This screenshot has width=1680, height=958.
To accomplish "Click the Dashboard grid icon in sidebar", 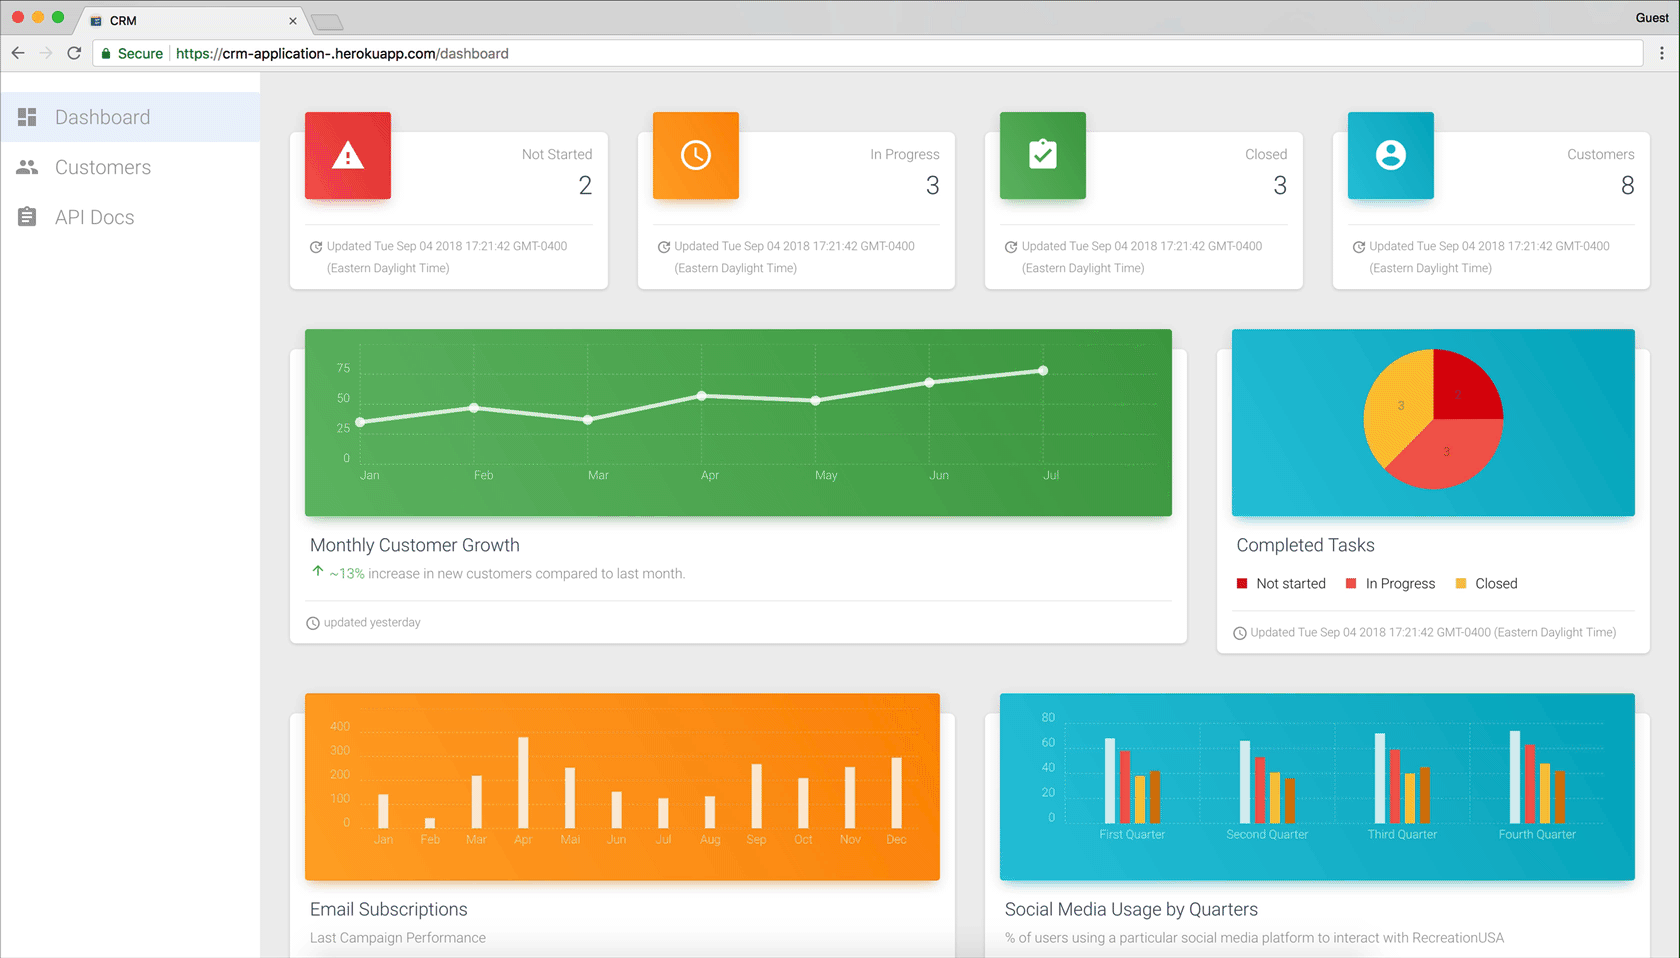I will point(27,117).
